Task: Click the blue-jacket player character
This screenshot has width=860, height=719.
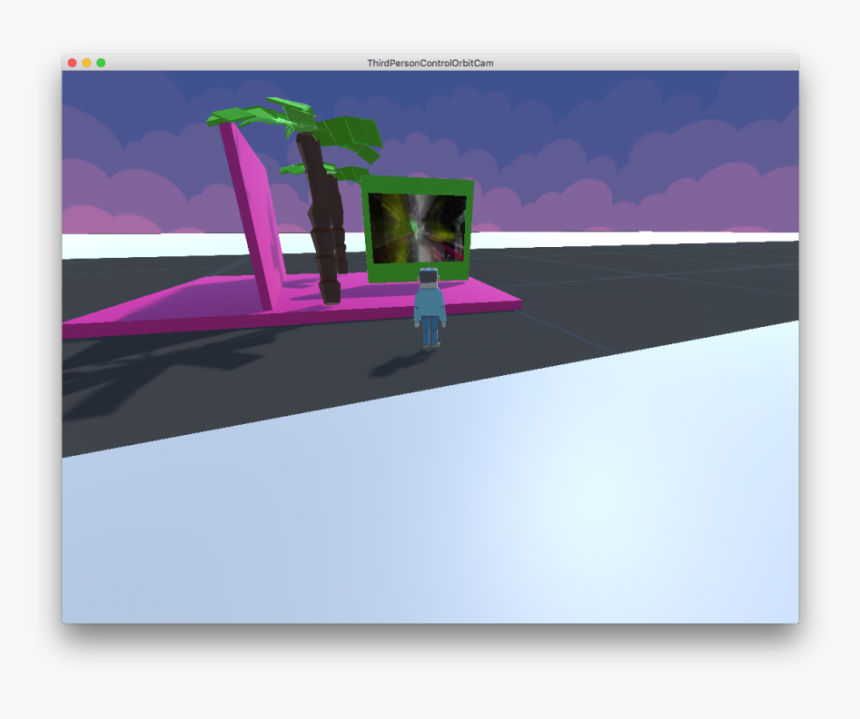Action: click(429, 308)
